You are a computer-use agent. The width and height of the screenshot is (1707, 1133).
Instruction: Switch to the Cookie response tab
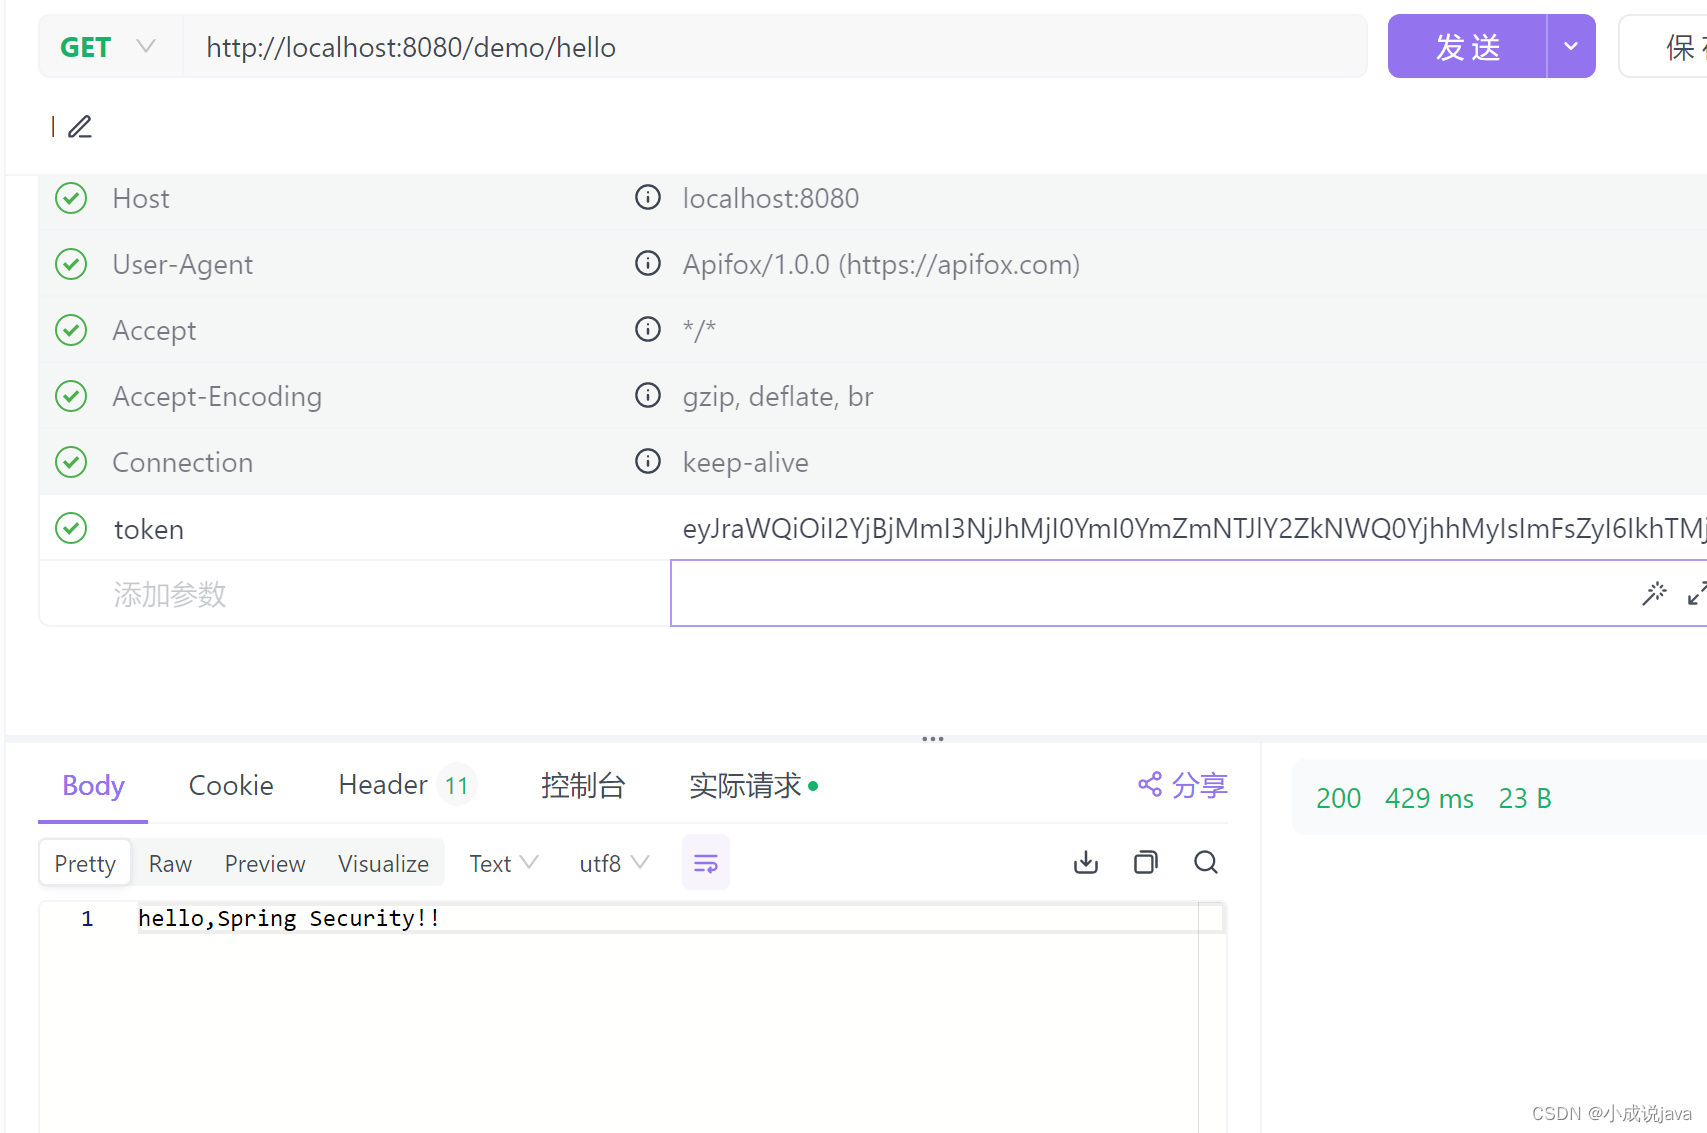231,786
